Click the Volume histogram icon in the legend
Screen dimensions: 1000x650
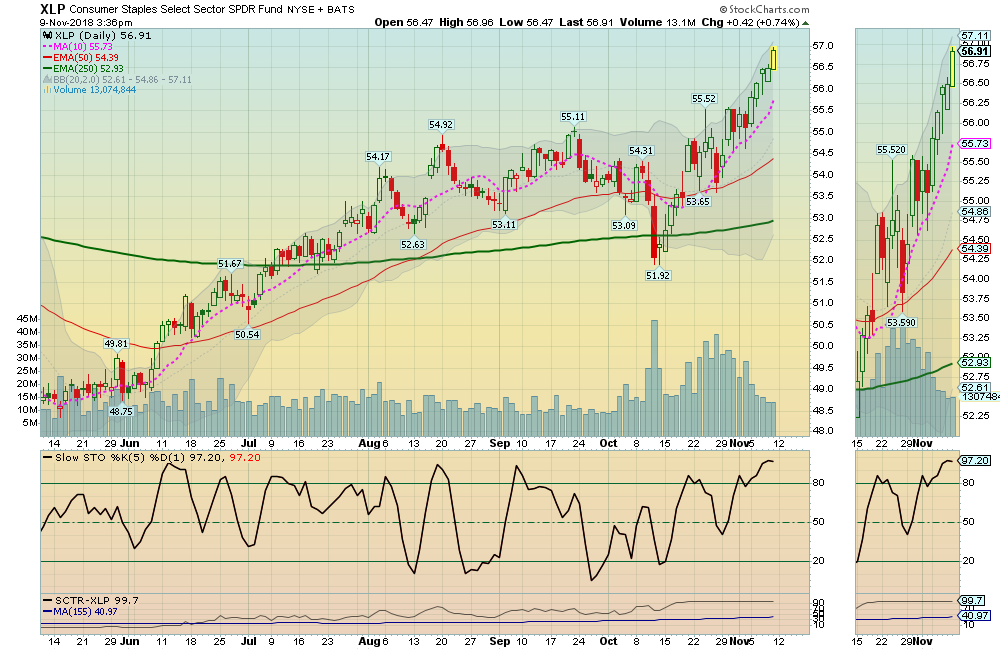pos(47,90)
